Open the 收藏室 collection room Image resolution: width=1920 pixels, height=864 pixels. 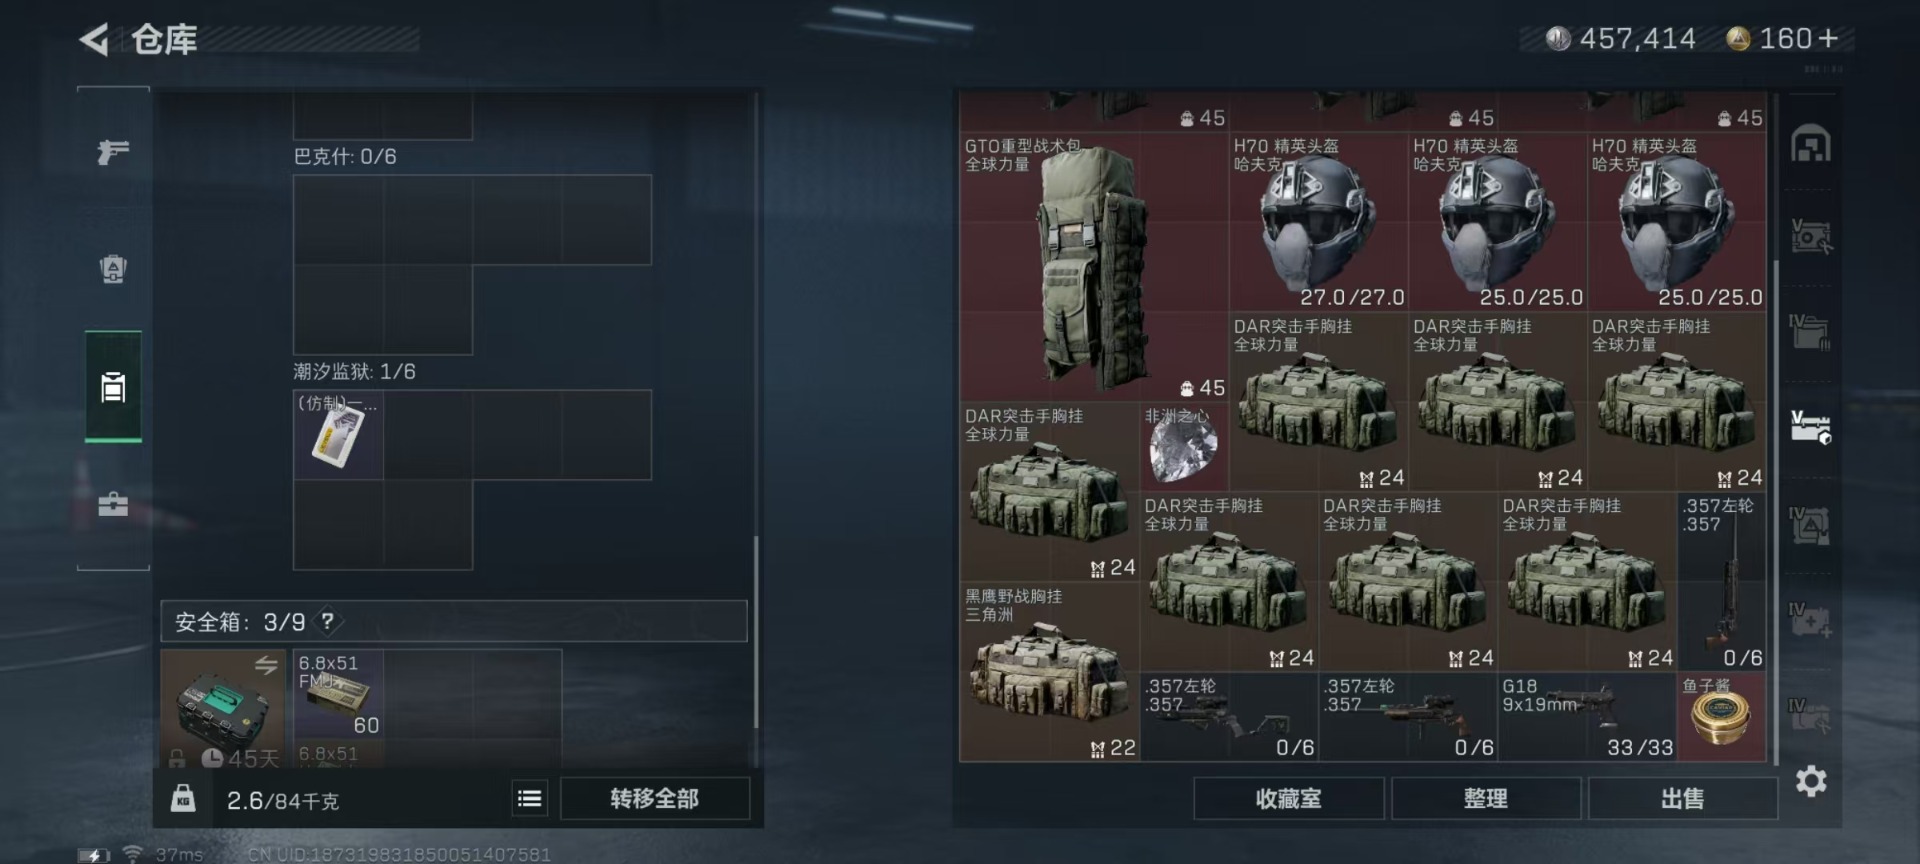click(x=1289, y=799)
